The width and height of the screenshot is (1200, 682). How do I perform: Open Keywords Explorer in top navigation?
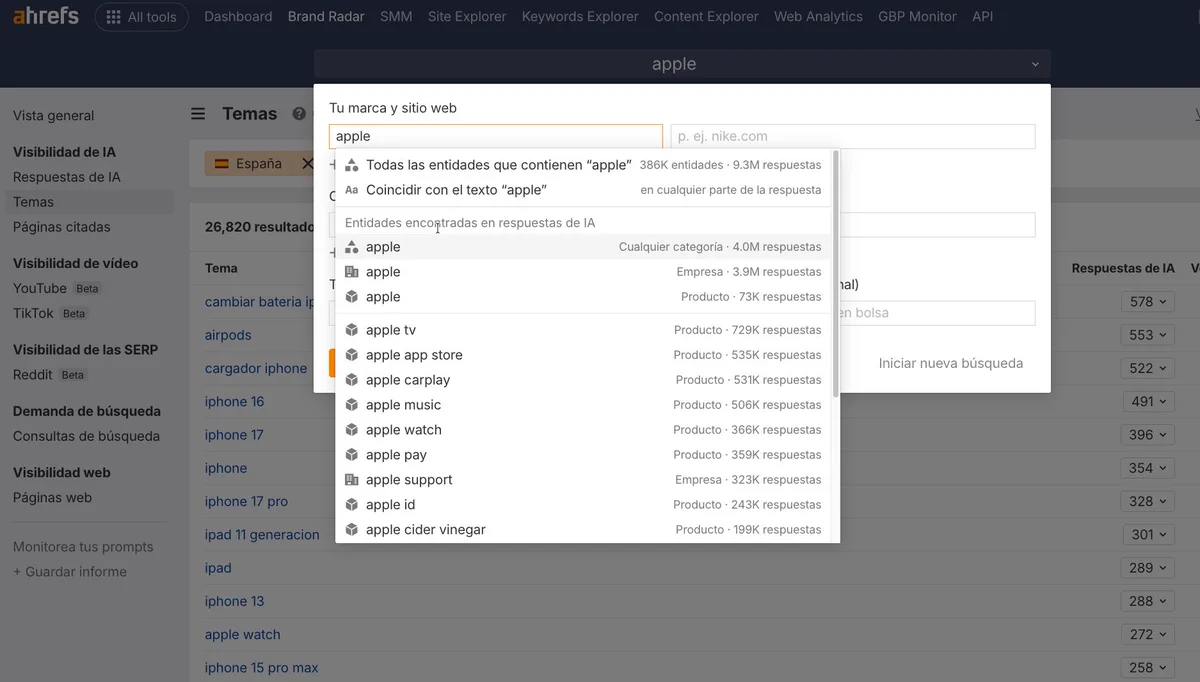coord(580,17)
